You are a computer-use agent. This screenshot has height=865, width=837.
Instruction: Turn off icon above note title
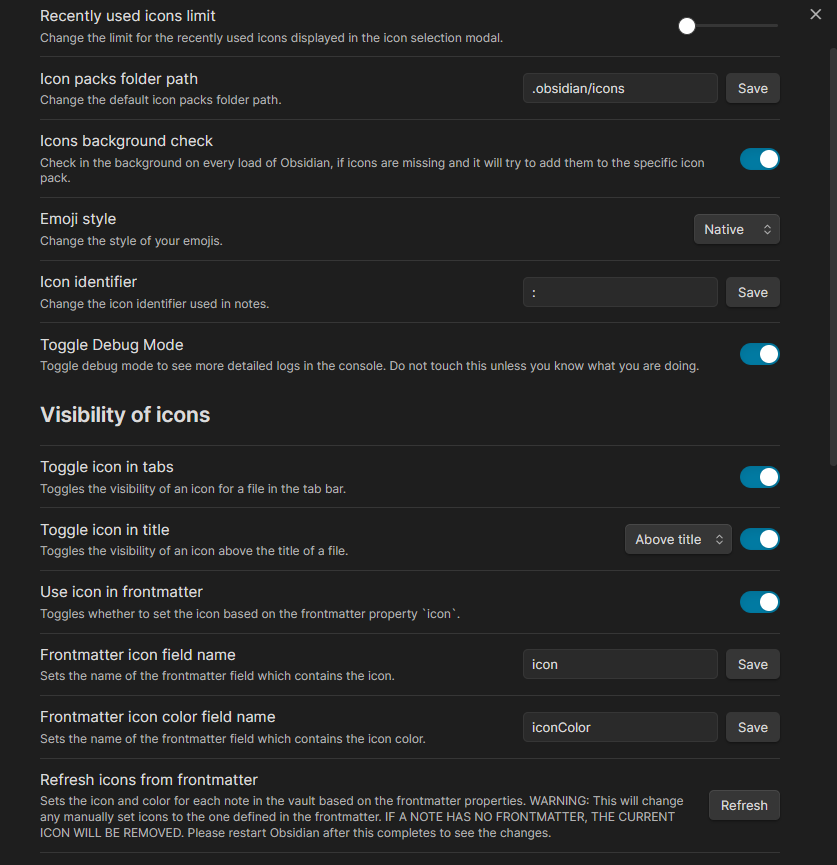coord(759,539)
